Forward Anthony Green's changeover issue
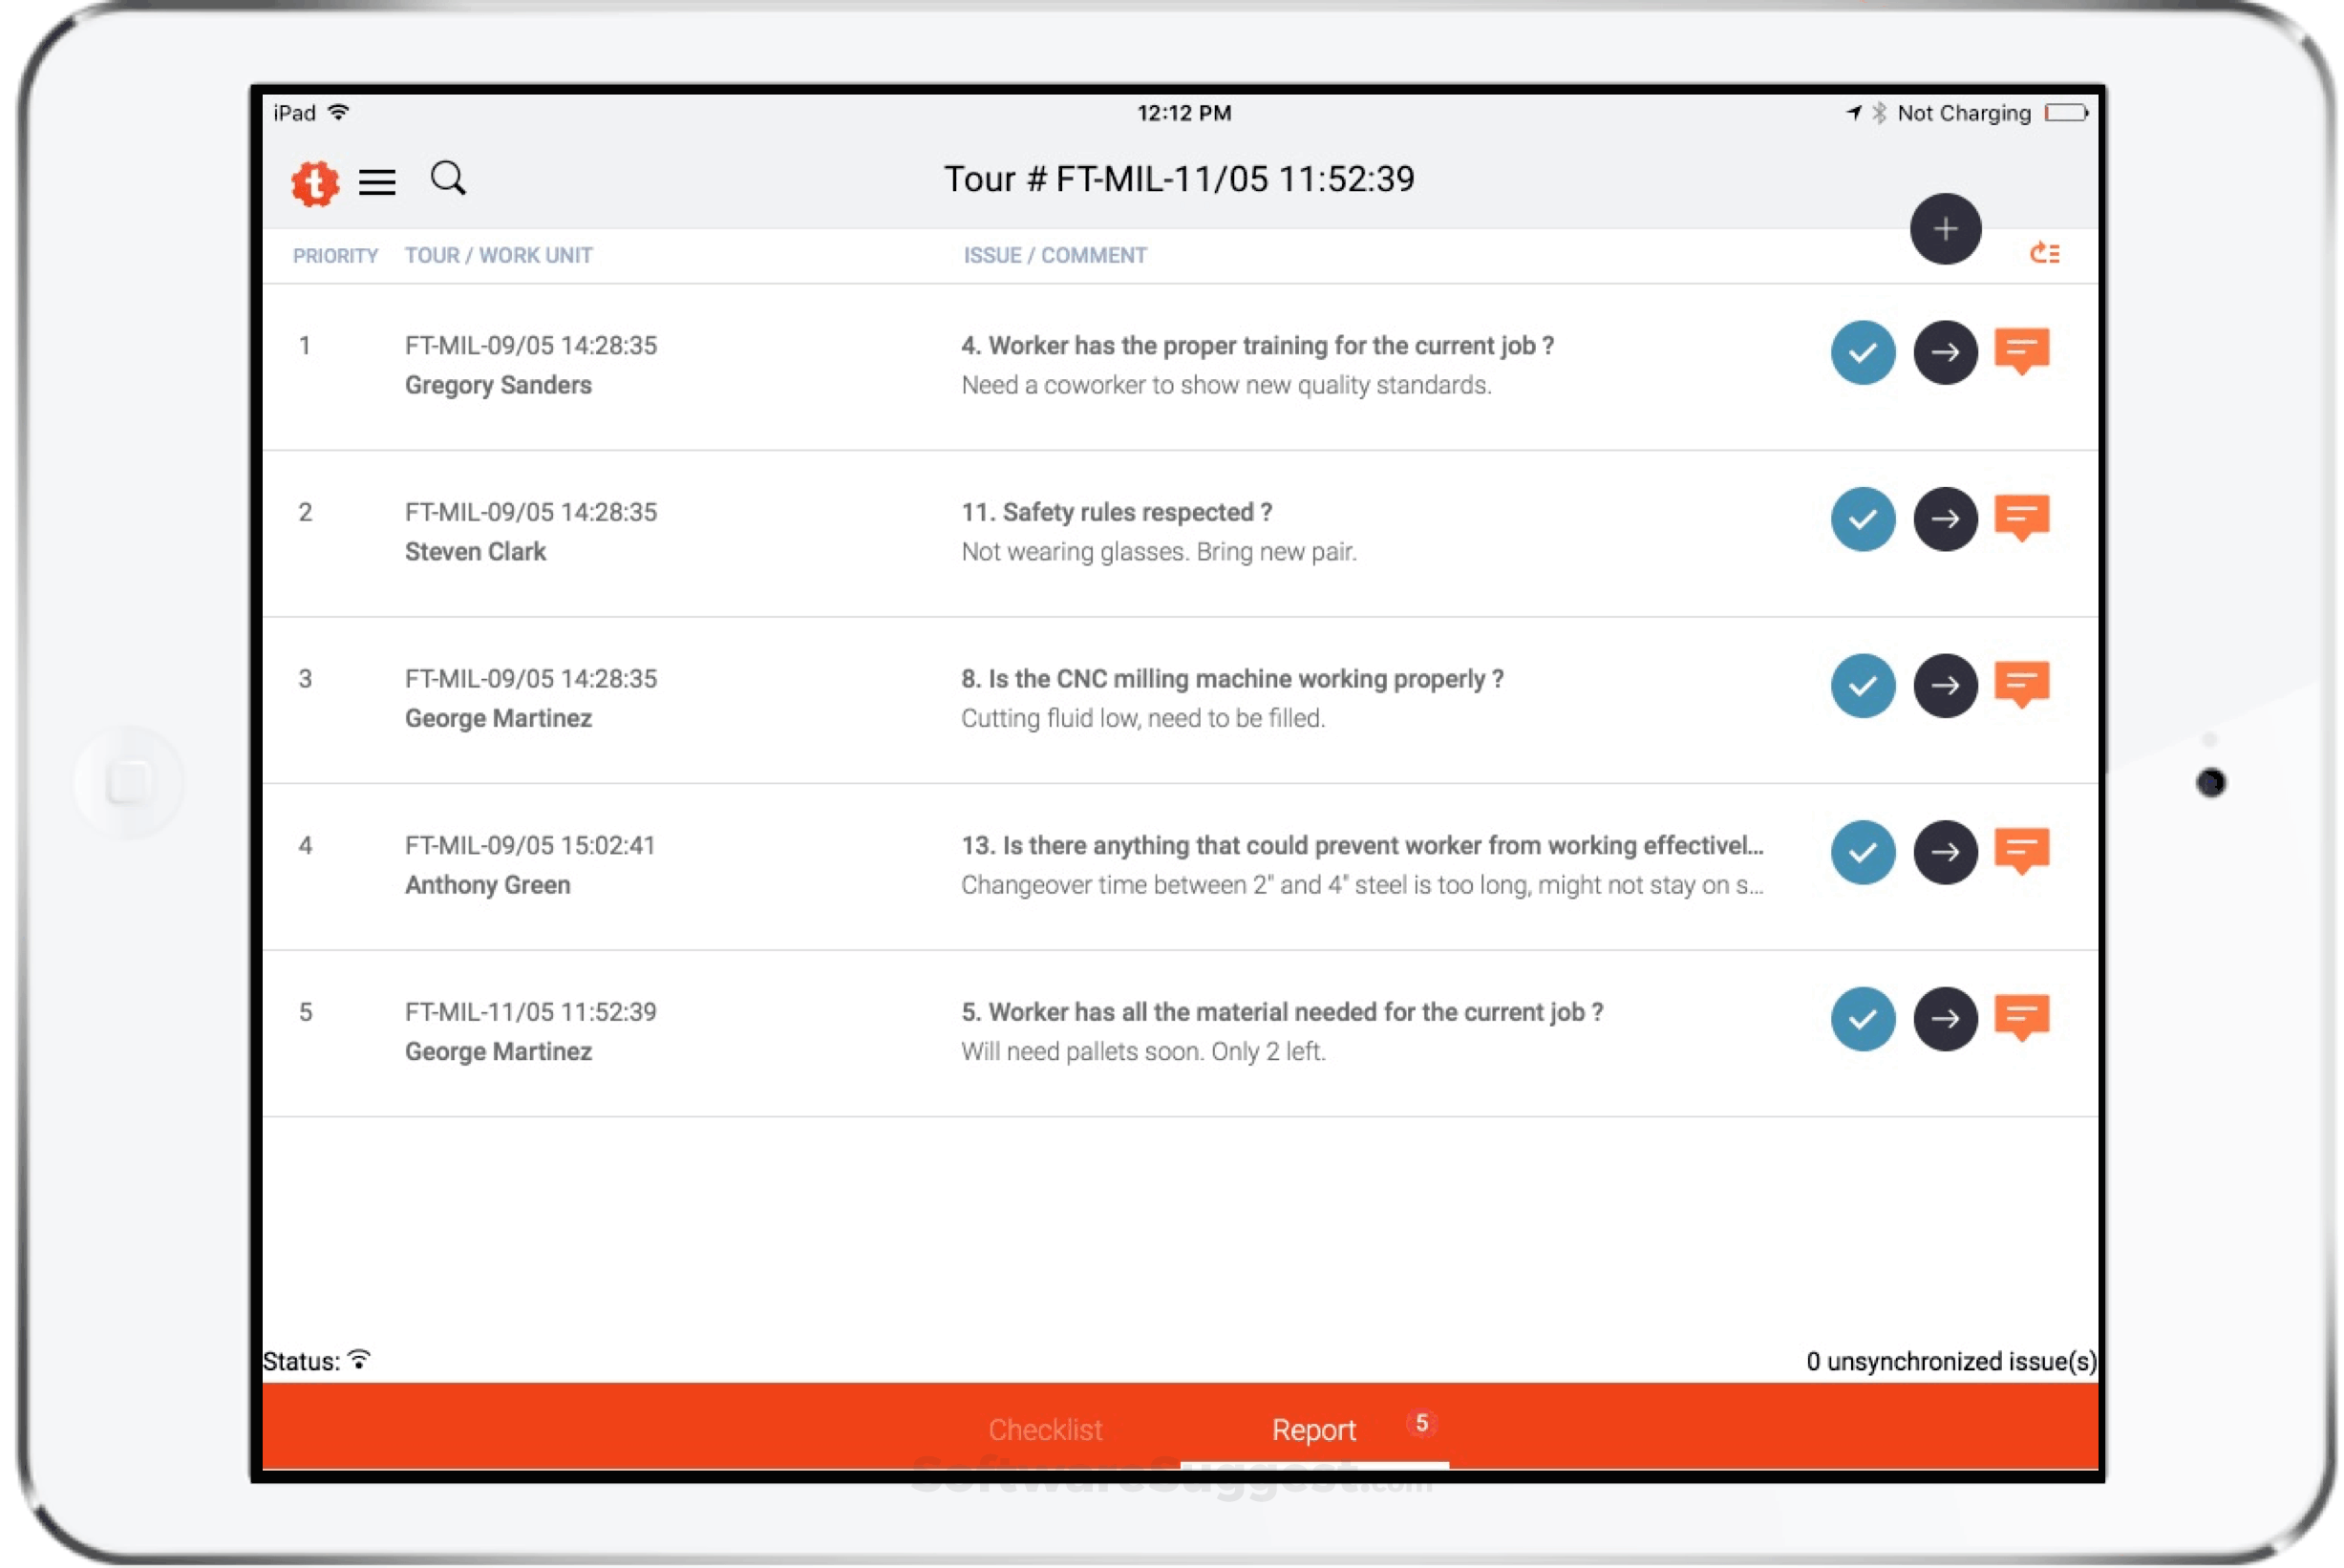 tap(1944, 852)
